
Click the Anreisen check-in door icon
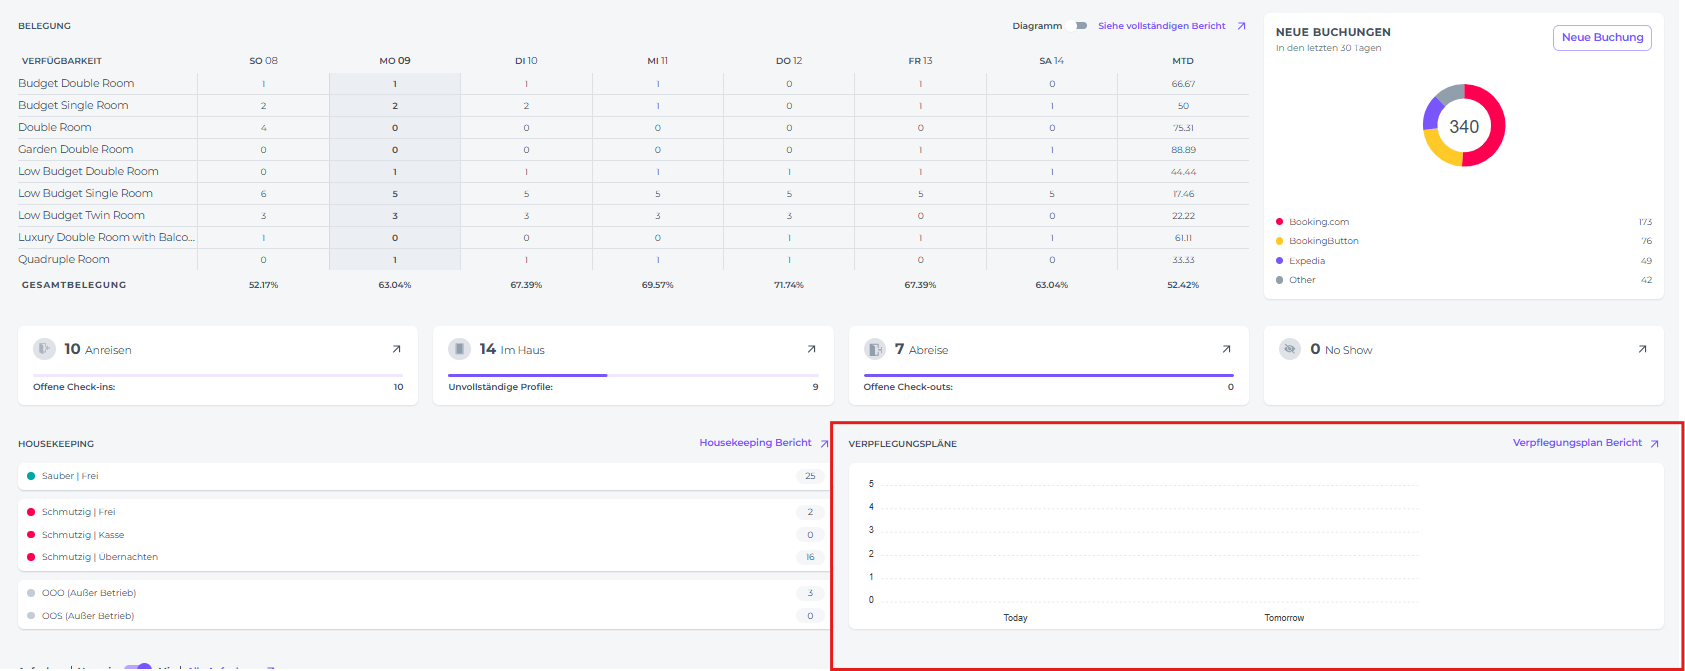coord(44,349)
